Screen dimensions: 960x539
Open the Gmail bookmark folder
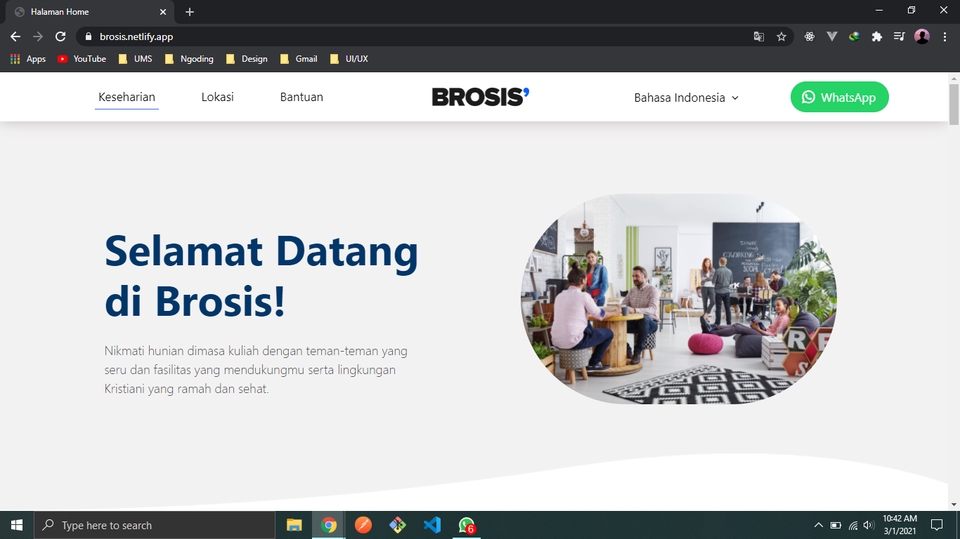point(299,59)
